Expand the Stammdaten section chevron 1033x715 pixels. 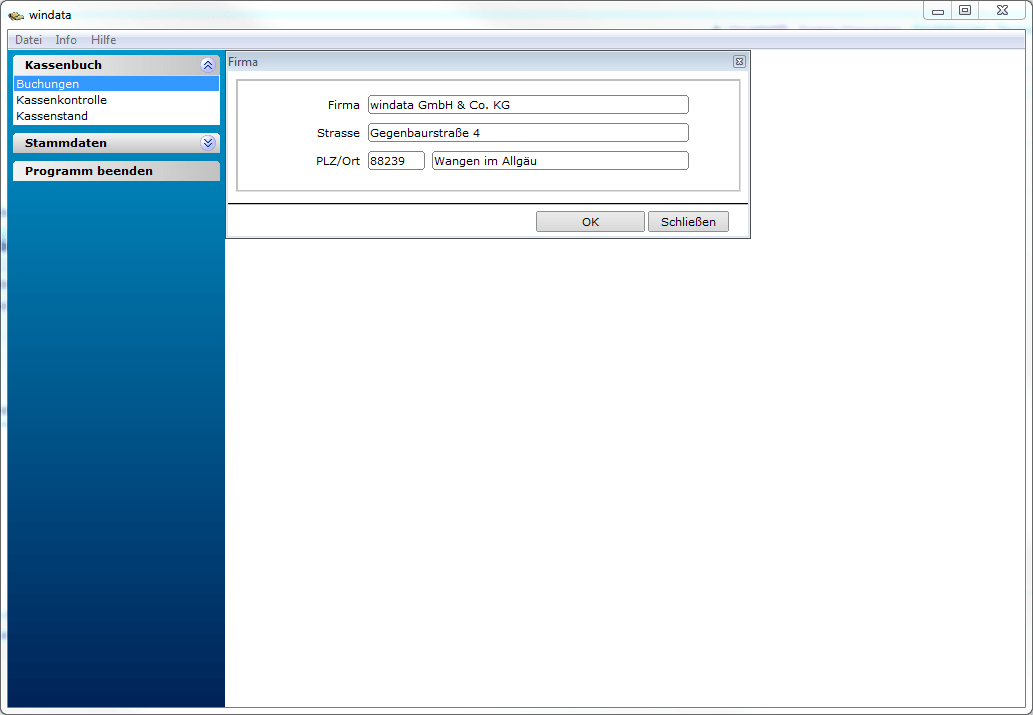[x=208, y=142]
